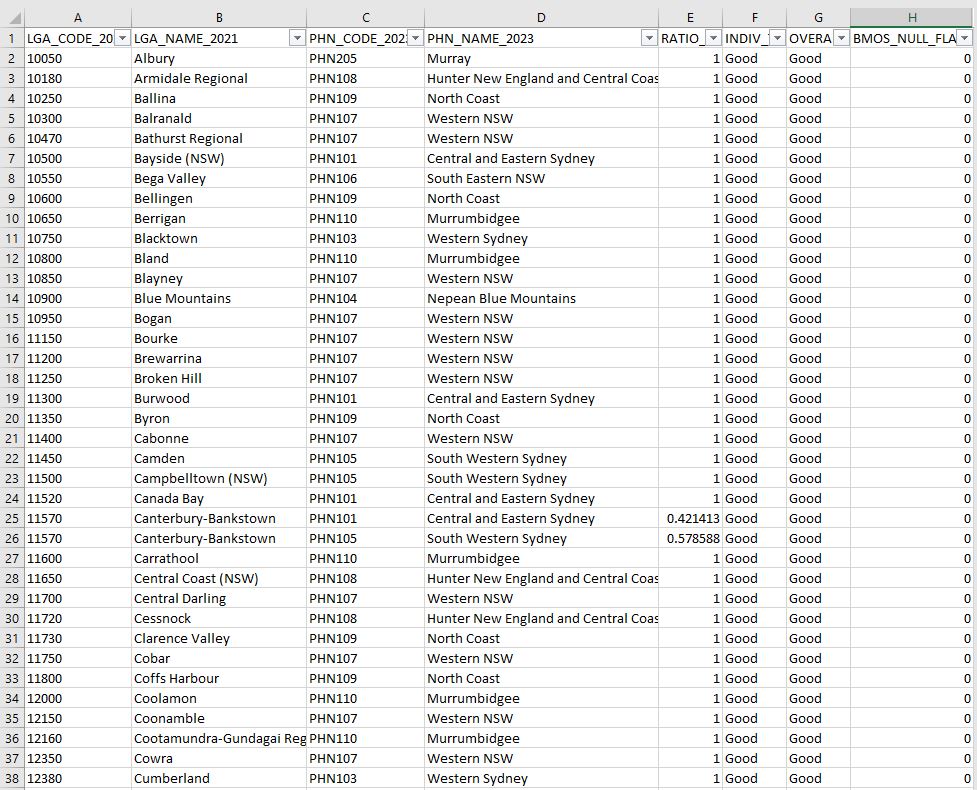Select column H header

tap(912, 17)
